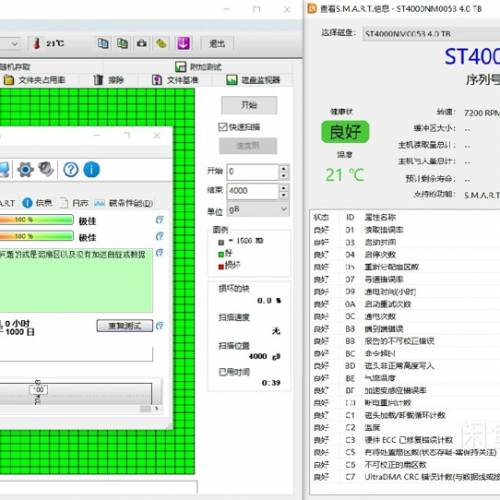Screen dimensions: 500x500
Task: Click the 重复测试 repeat test button
Action: pos(125,326)
